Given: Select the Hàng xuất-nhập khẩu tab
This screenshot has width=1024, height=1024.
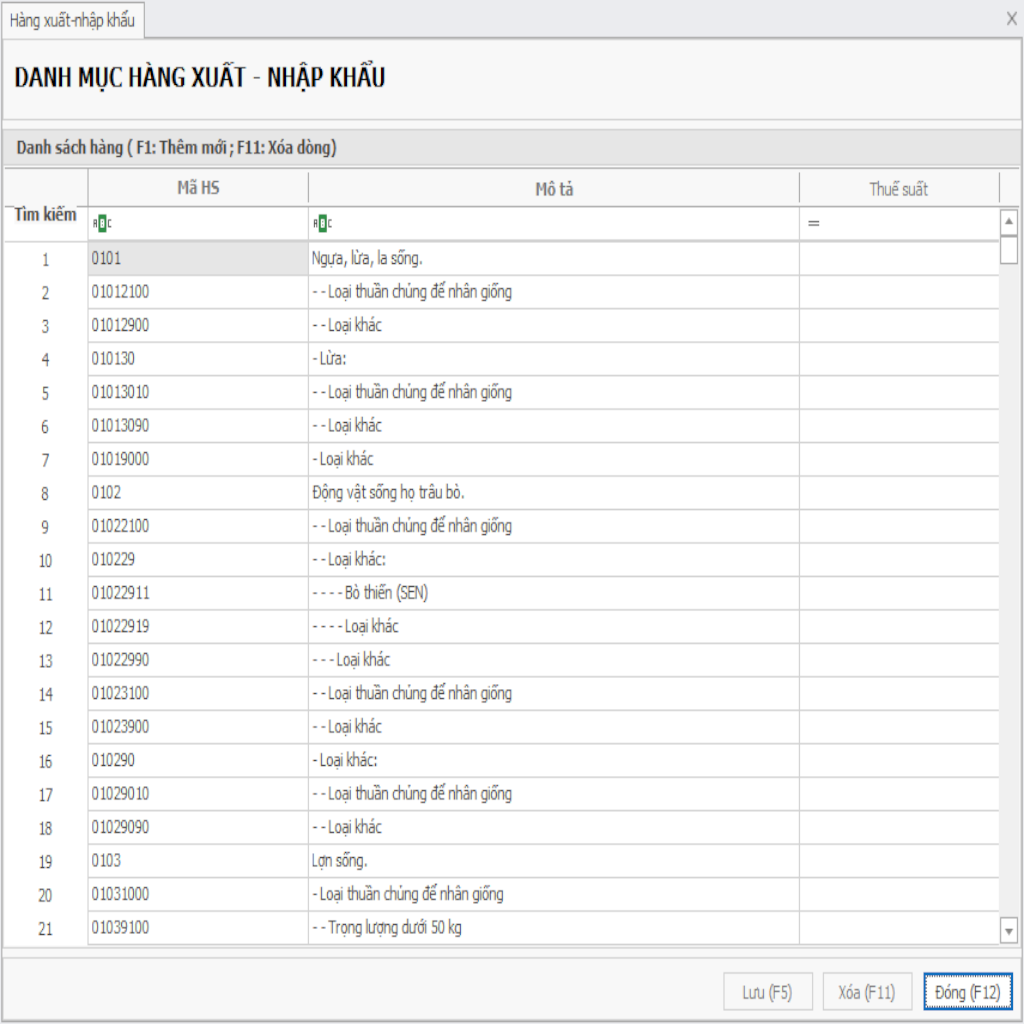Looking at the screenshot, I should tap(71, 20).
